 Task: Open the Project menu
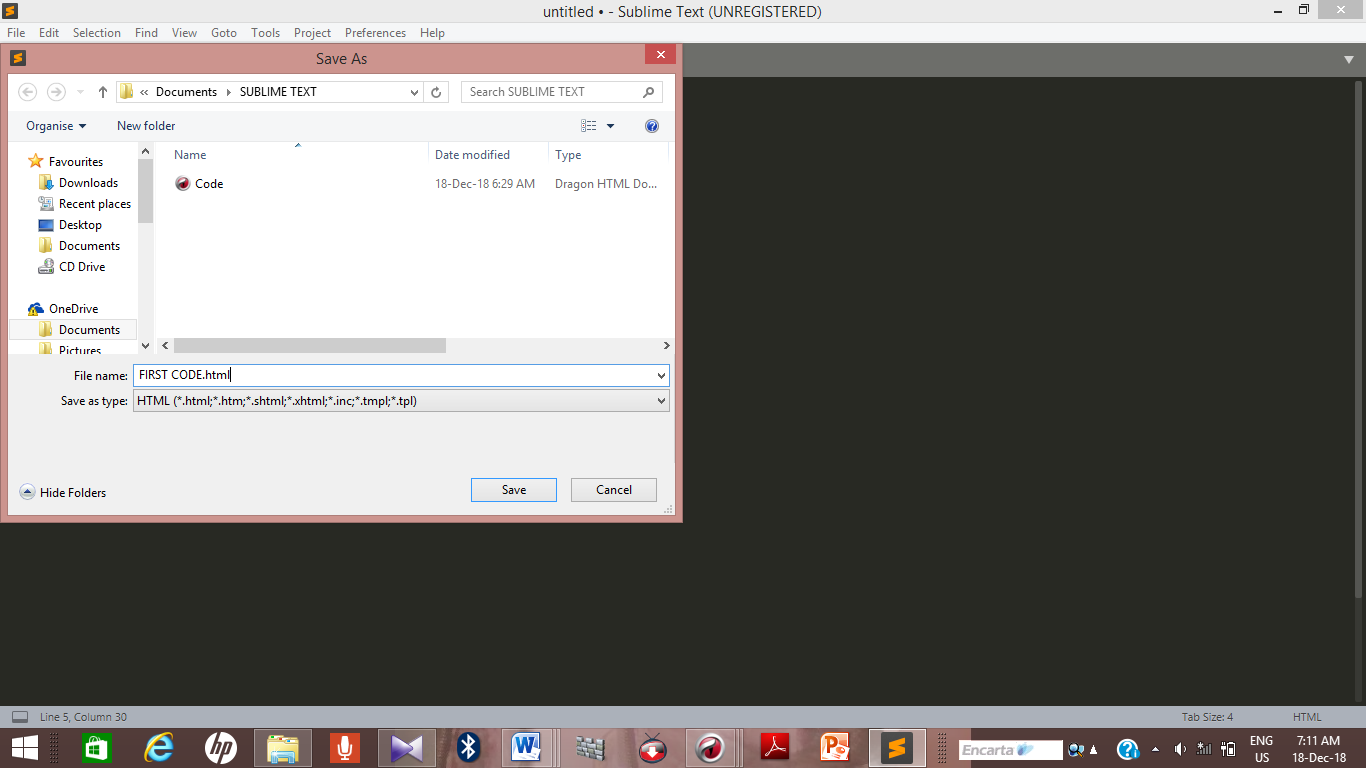pos(313,33)
